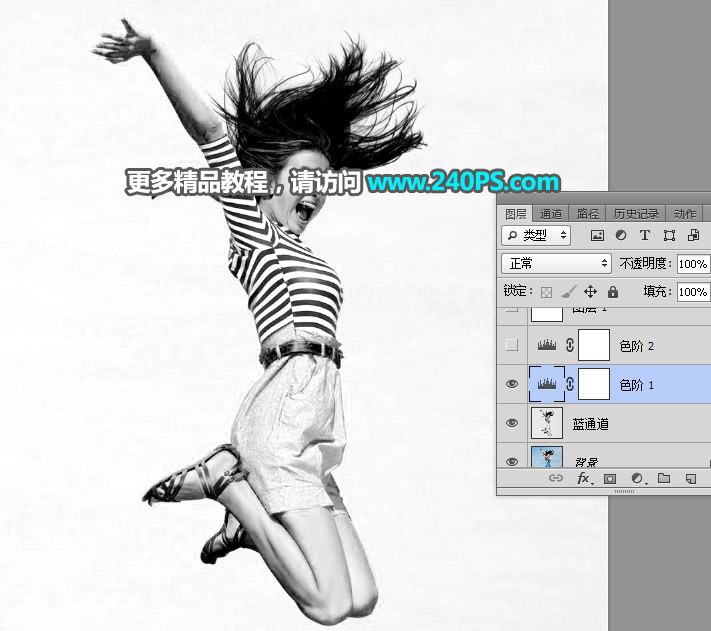Screen dimensions: 711x631
Task: Hide the 色阶 1 adjustment layer
Action: click(512, 384)
